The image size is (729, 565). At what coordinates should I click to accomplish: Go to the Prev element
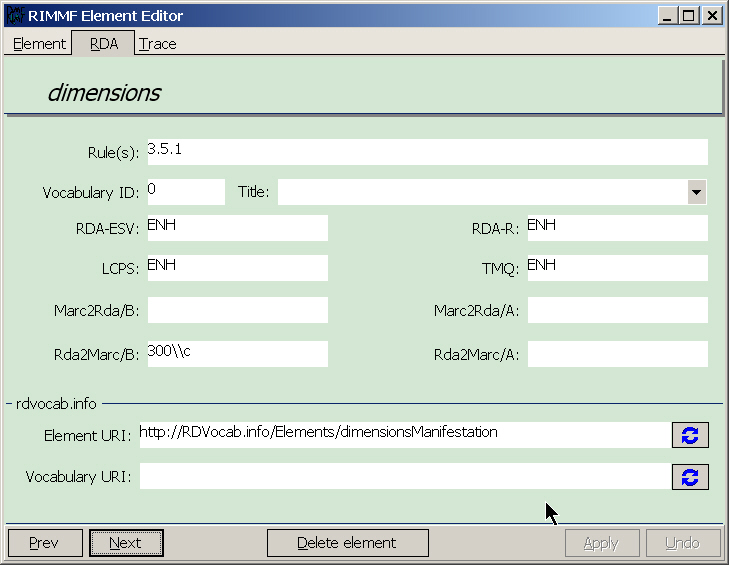tap(45, 543)
